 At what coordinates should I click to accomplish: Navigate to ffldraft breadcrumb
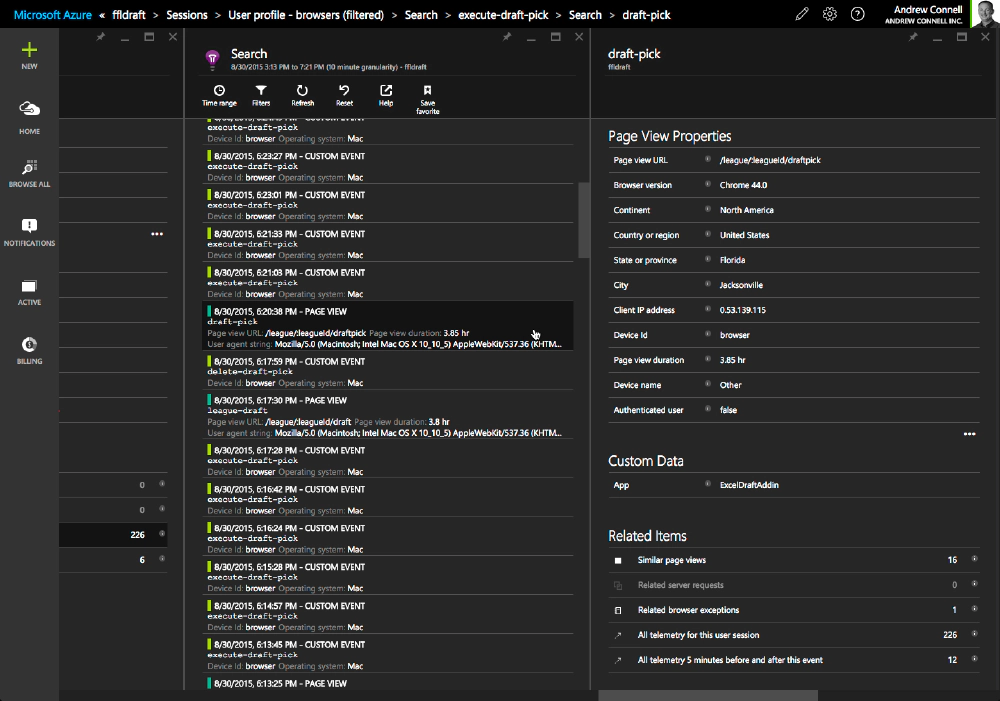pos(129,15)
